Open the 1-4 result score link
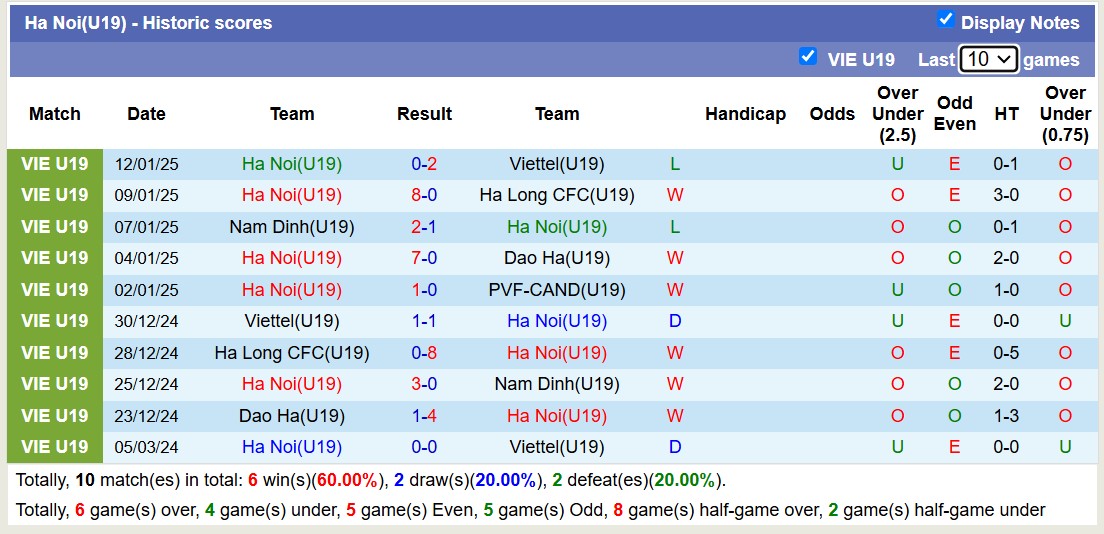Image resolution: width=1104 pixels, height=534 pixels. pos(424,416)
